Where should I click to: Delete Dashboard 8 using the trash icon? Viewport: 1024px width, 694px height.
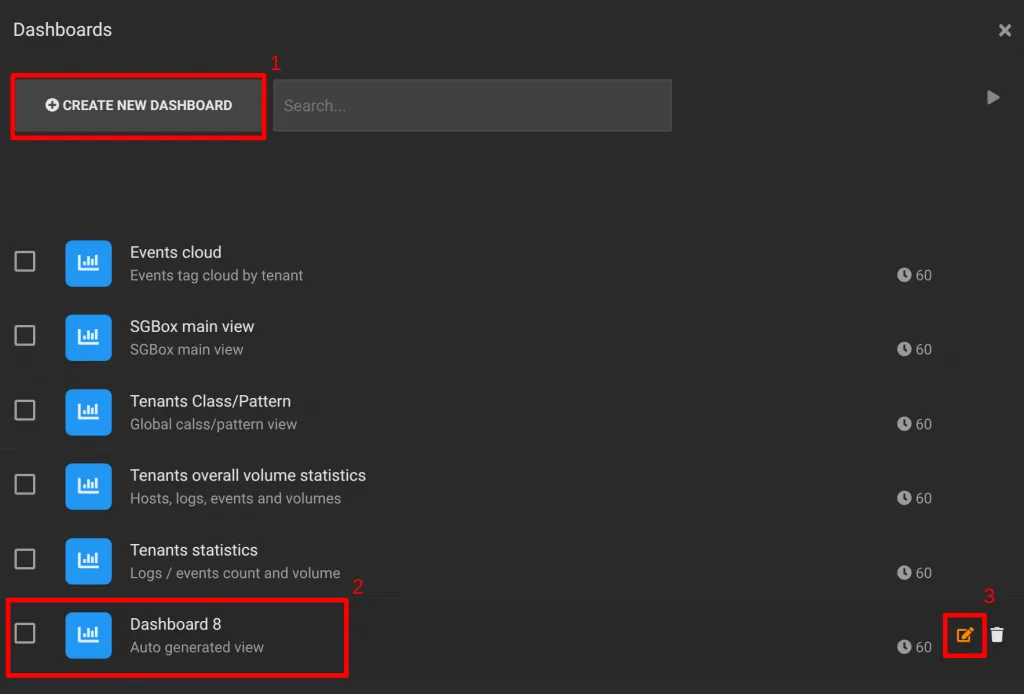pos(997,635)
